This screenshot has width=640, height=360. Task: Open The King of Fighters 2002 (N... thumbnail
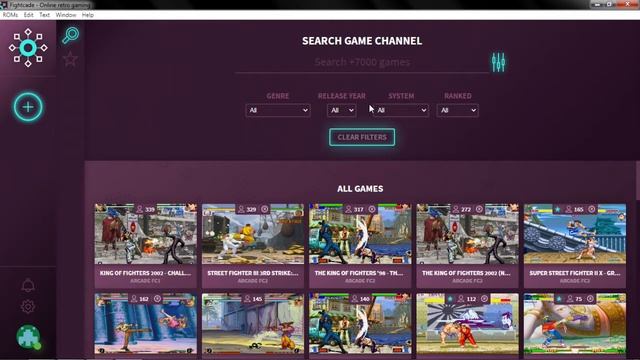pos(467,234)
